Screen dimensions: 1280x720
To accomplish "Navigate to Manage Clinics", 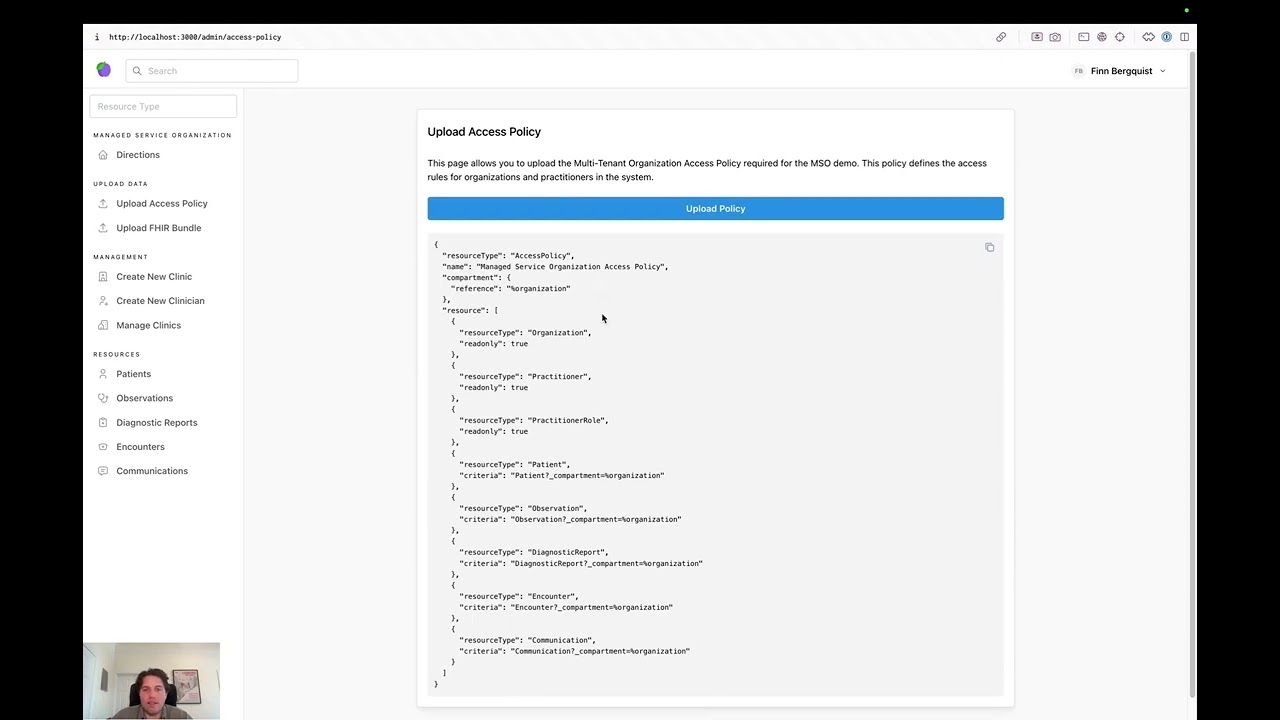I will tap(148, 325).
